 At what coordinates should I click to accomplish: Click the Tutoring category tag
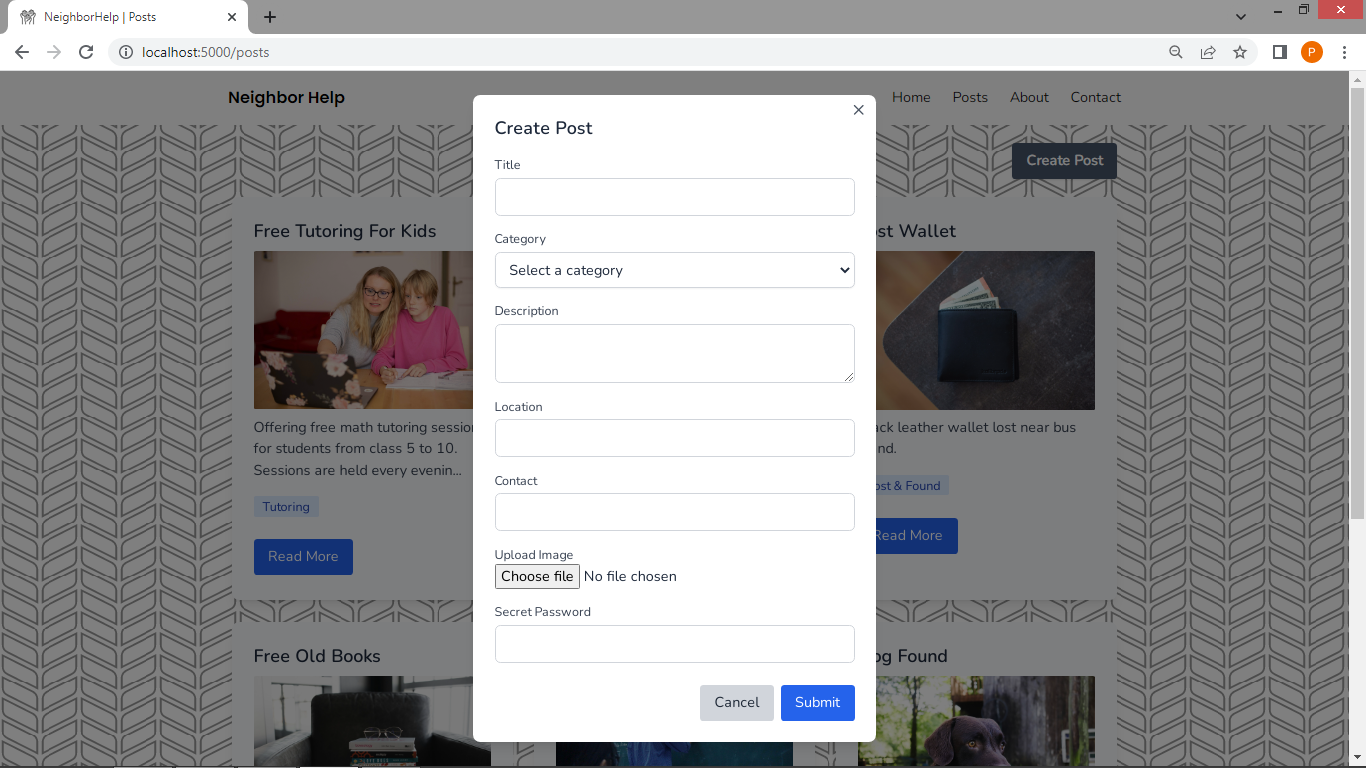pyautogui.click(x=286, y=507)
